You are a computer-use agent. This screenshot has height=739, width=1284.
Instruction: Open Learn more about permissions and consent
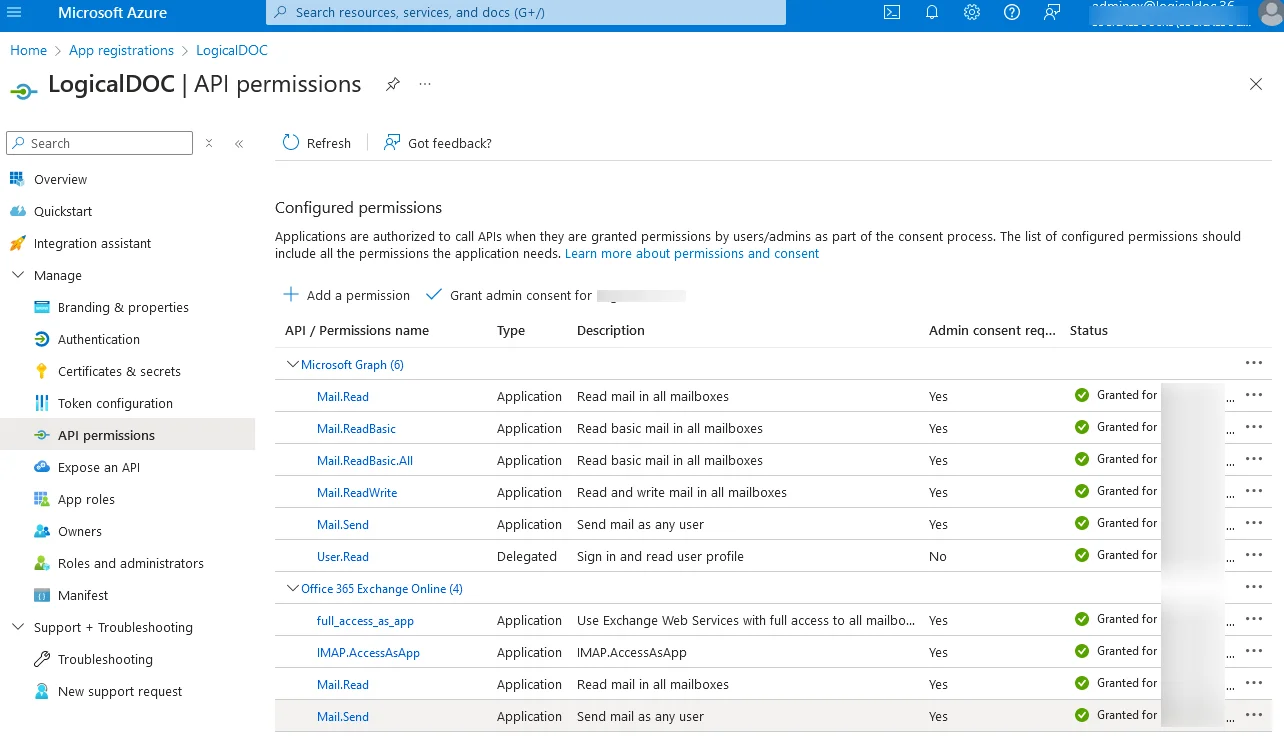[691, 253]
